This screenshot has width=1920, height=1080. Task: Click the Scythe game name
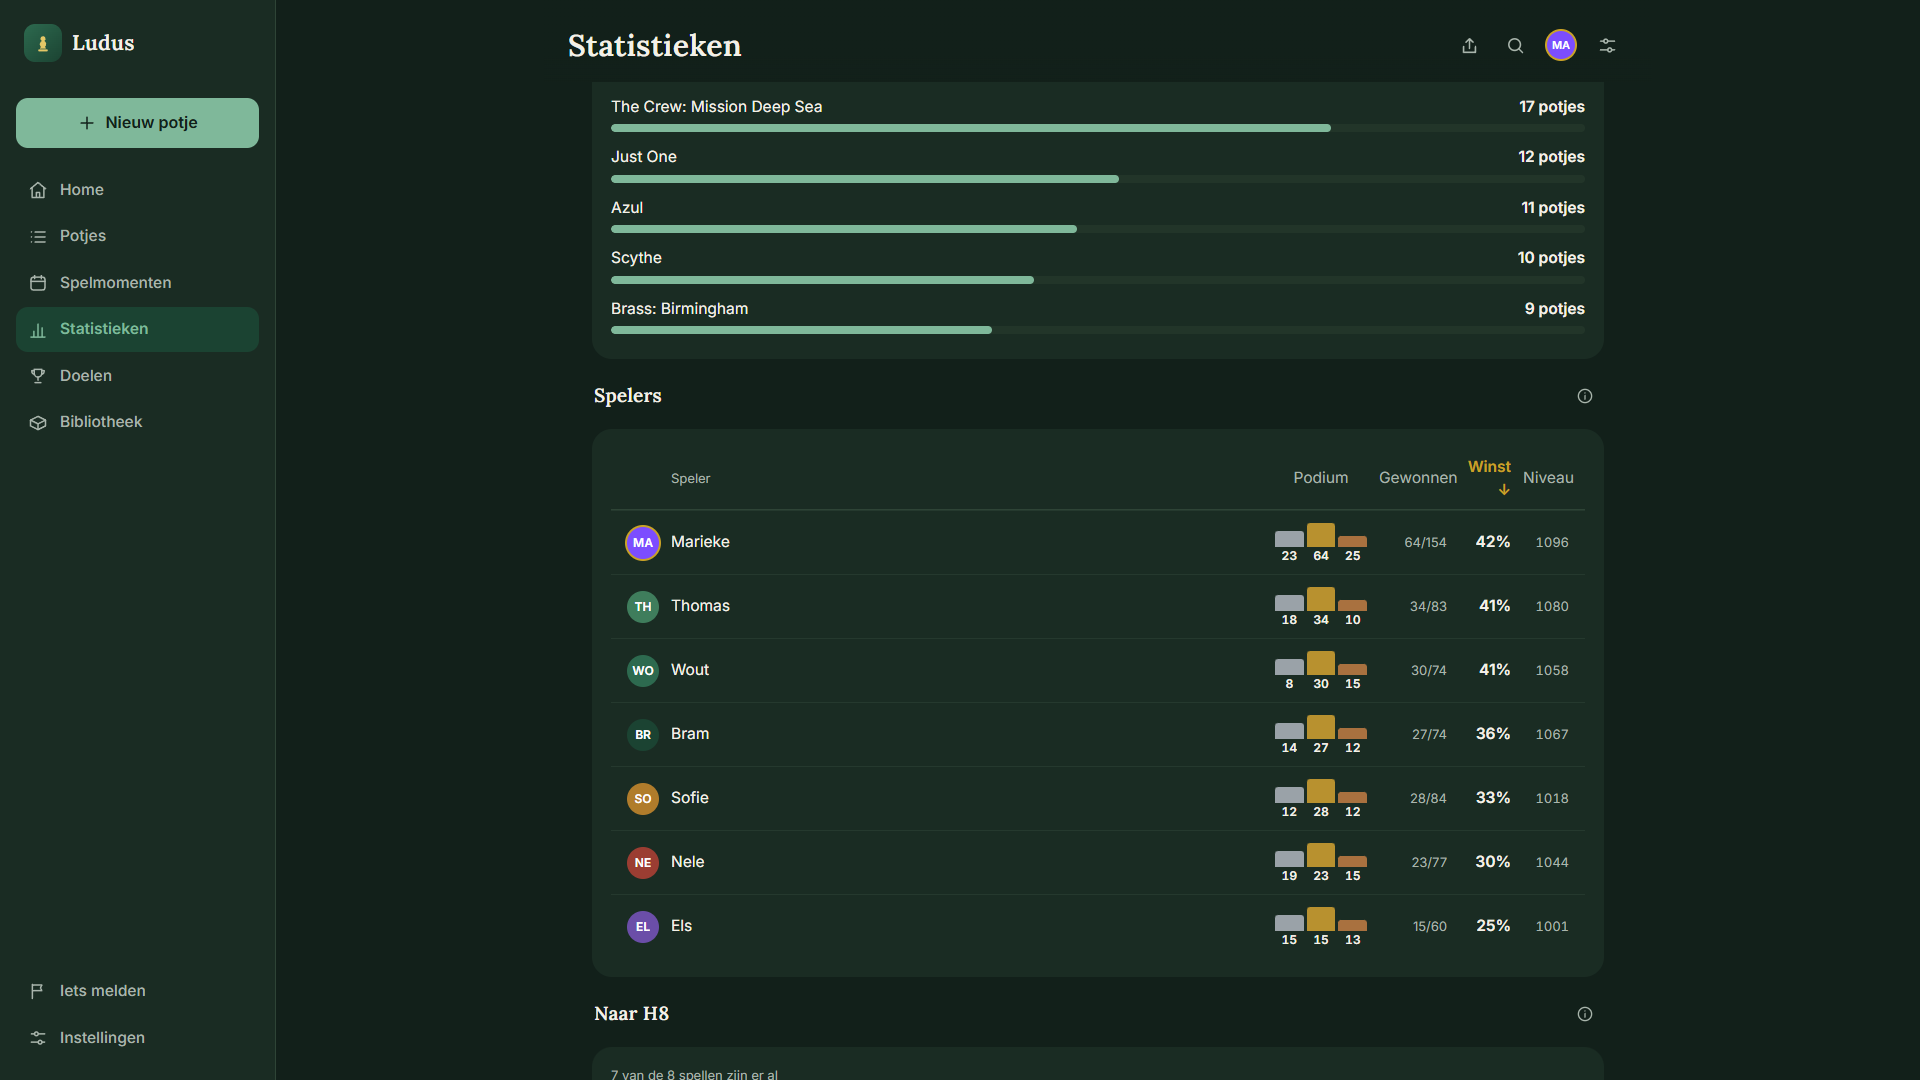coord(636,258)
